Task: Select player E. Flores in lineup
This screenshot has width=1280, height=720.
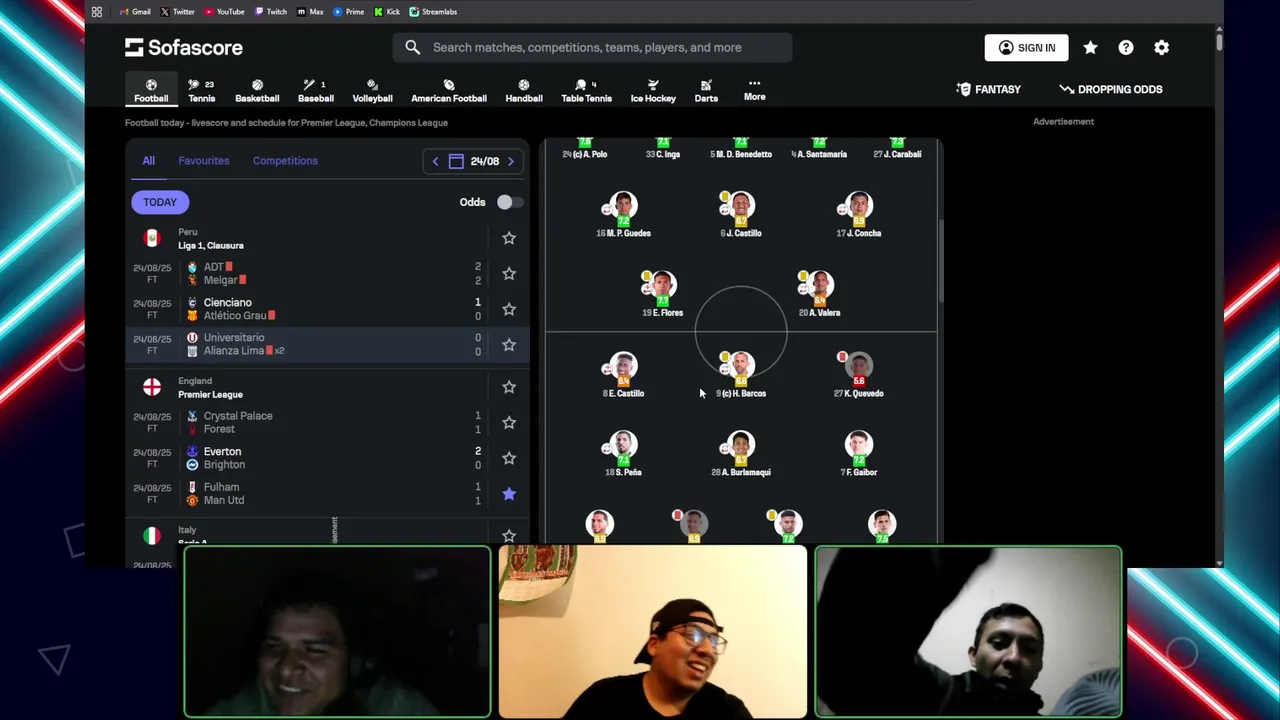Action: click(662, 294)
